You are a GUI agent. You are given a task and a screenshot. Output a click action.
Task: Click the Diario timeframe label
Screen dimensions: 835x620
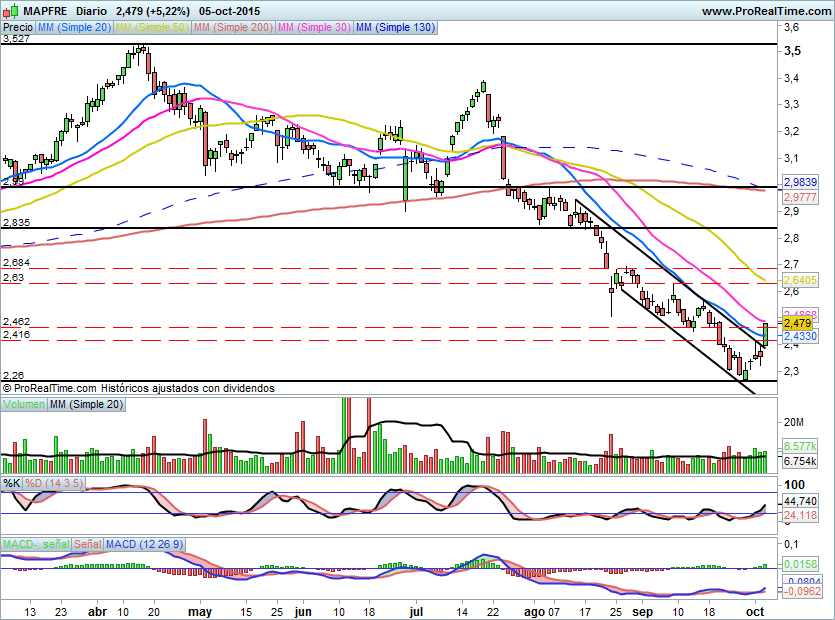point(91,11)
